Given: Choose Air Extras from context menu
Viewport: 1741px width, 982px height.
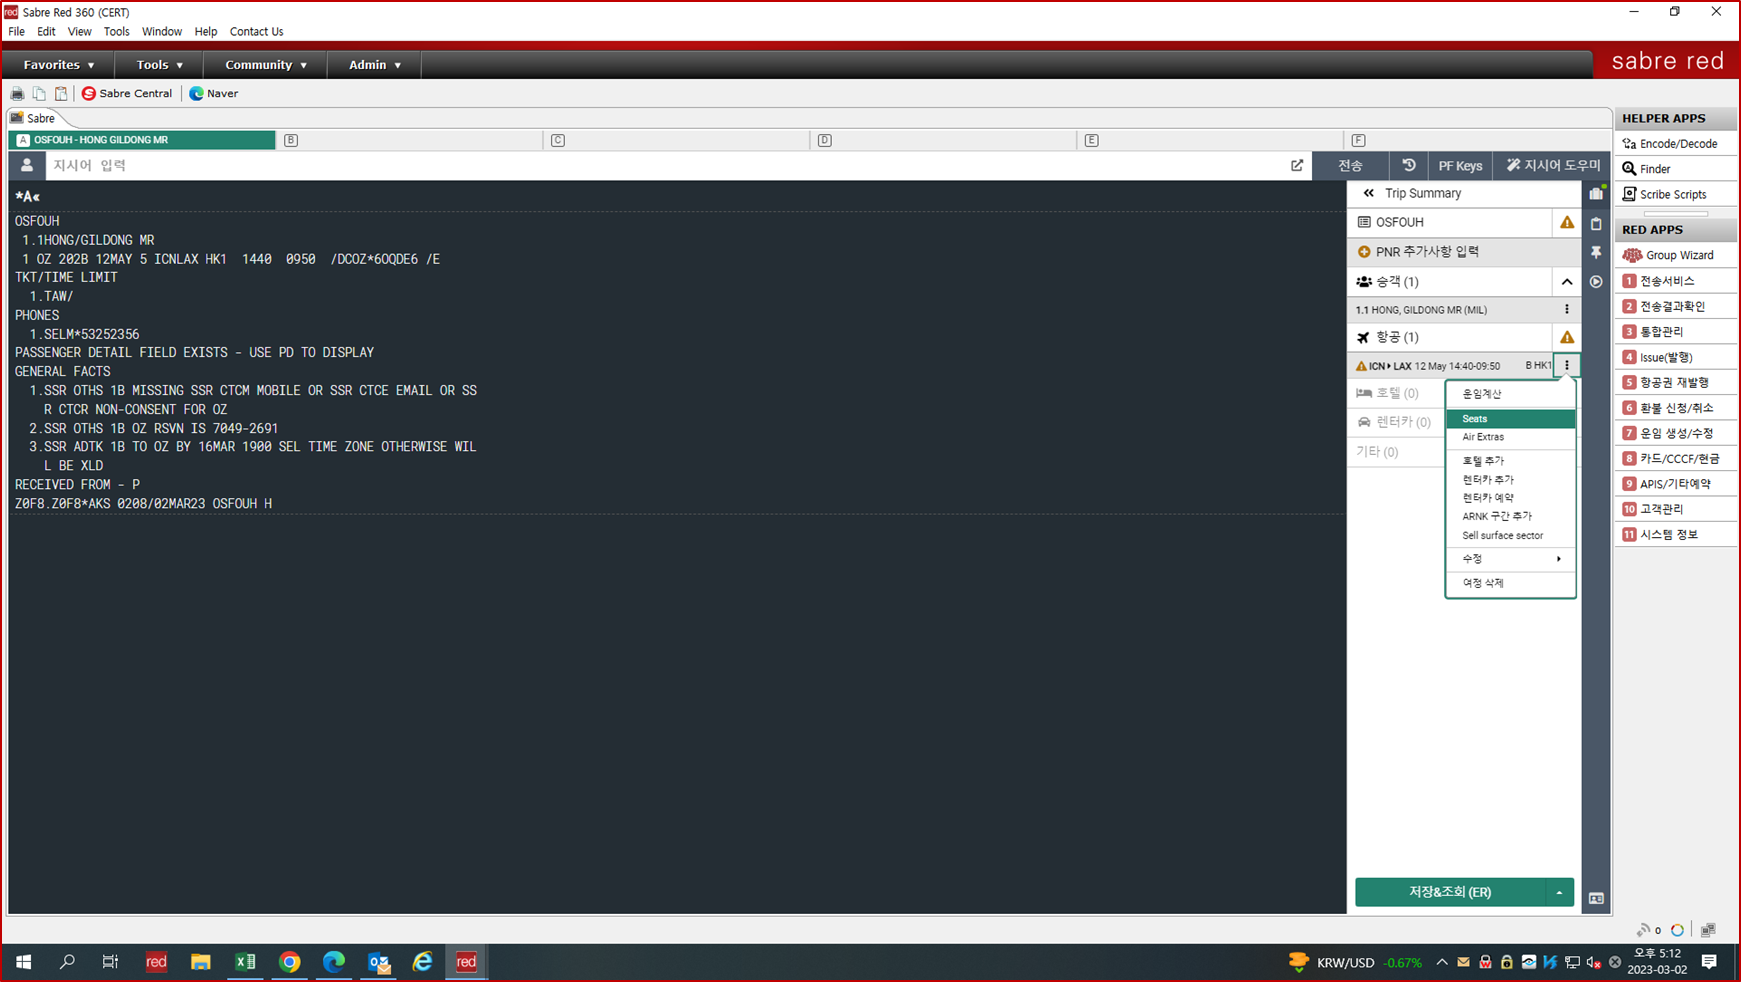Looking at the screenshot, I should [x=1510, y=437].
